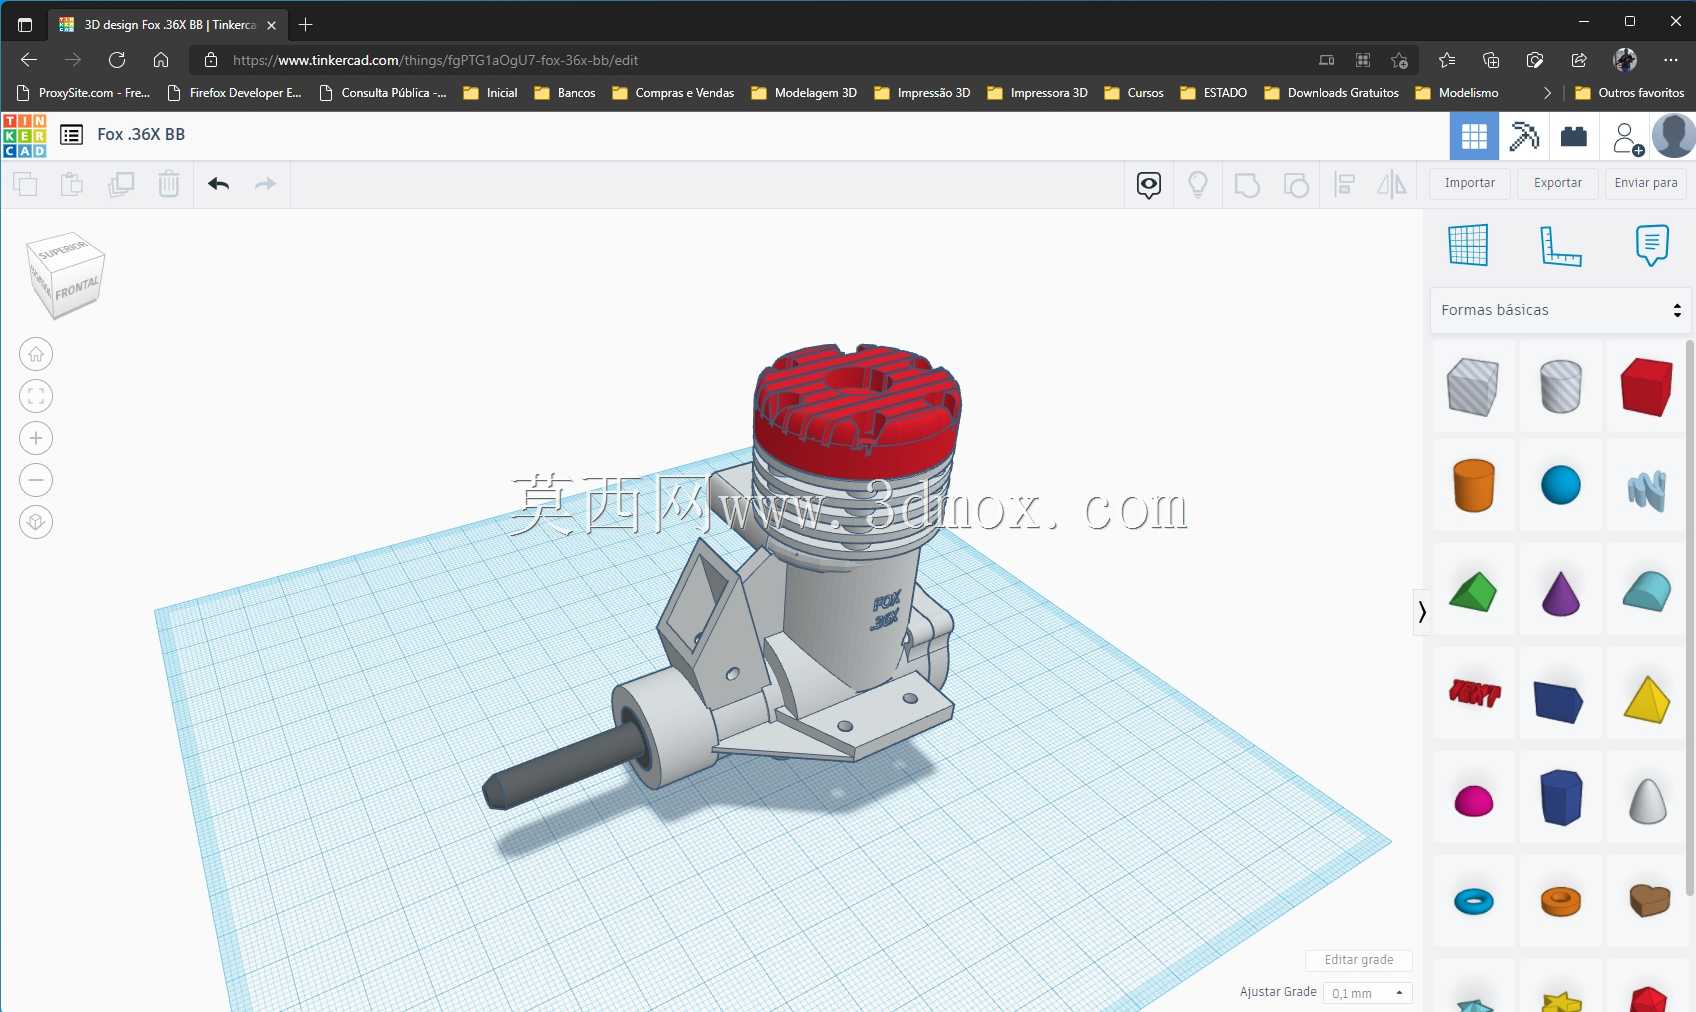Screen dimensions: 1696x1012
Task: Click the Paste icon in the toolbar
Action: (72, 184)
